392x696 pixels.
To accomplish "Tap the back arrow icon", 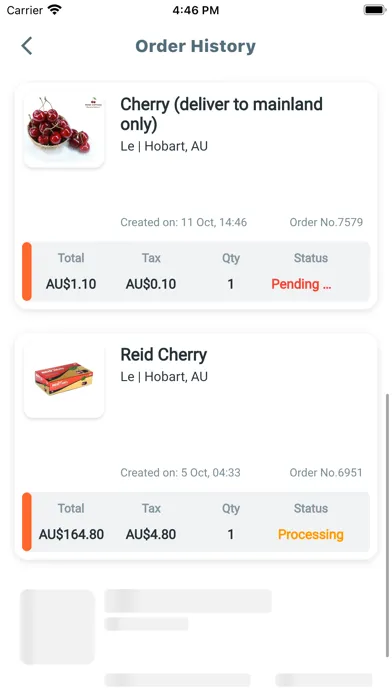I will (x=27, y=46).
